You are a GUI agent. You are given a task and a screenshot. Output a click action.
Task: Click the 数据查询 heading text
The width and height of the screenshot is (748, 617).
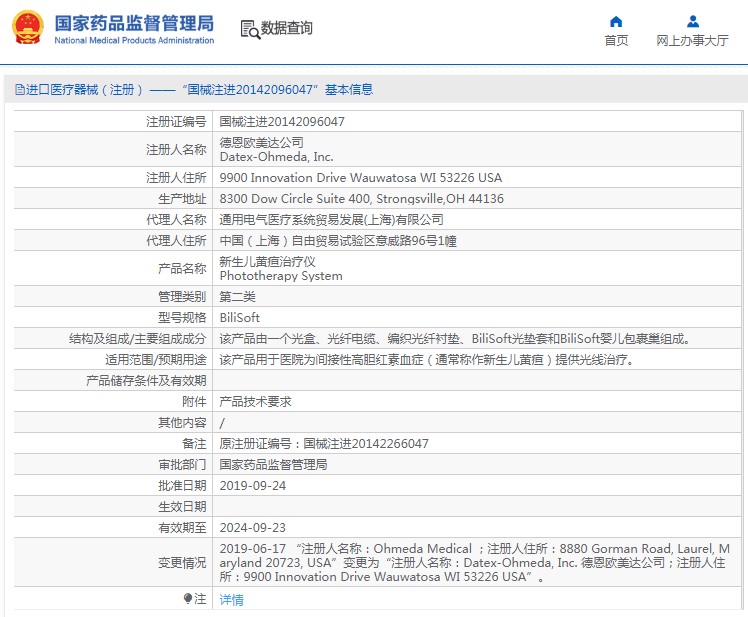pos(286,28)
